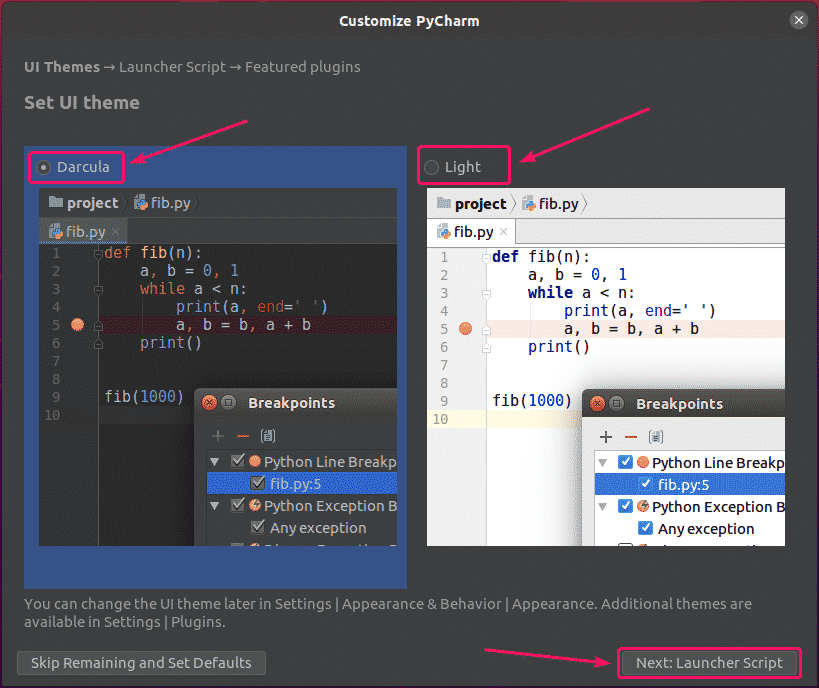Viewport: 819px width, 688px height.
Task: Collapse Python Exception group in Darcula preview
Action: (x=215, y=505)
